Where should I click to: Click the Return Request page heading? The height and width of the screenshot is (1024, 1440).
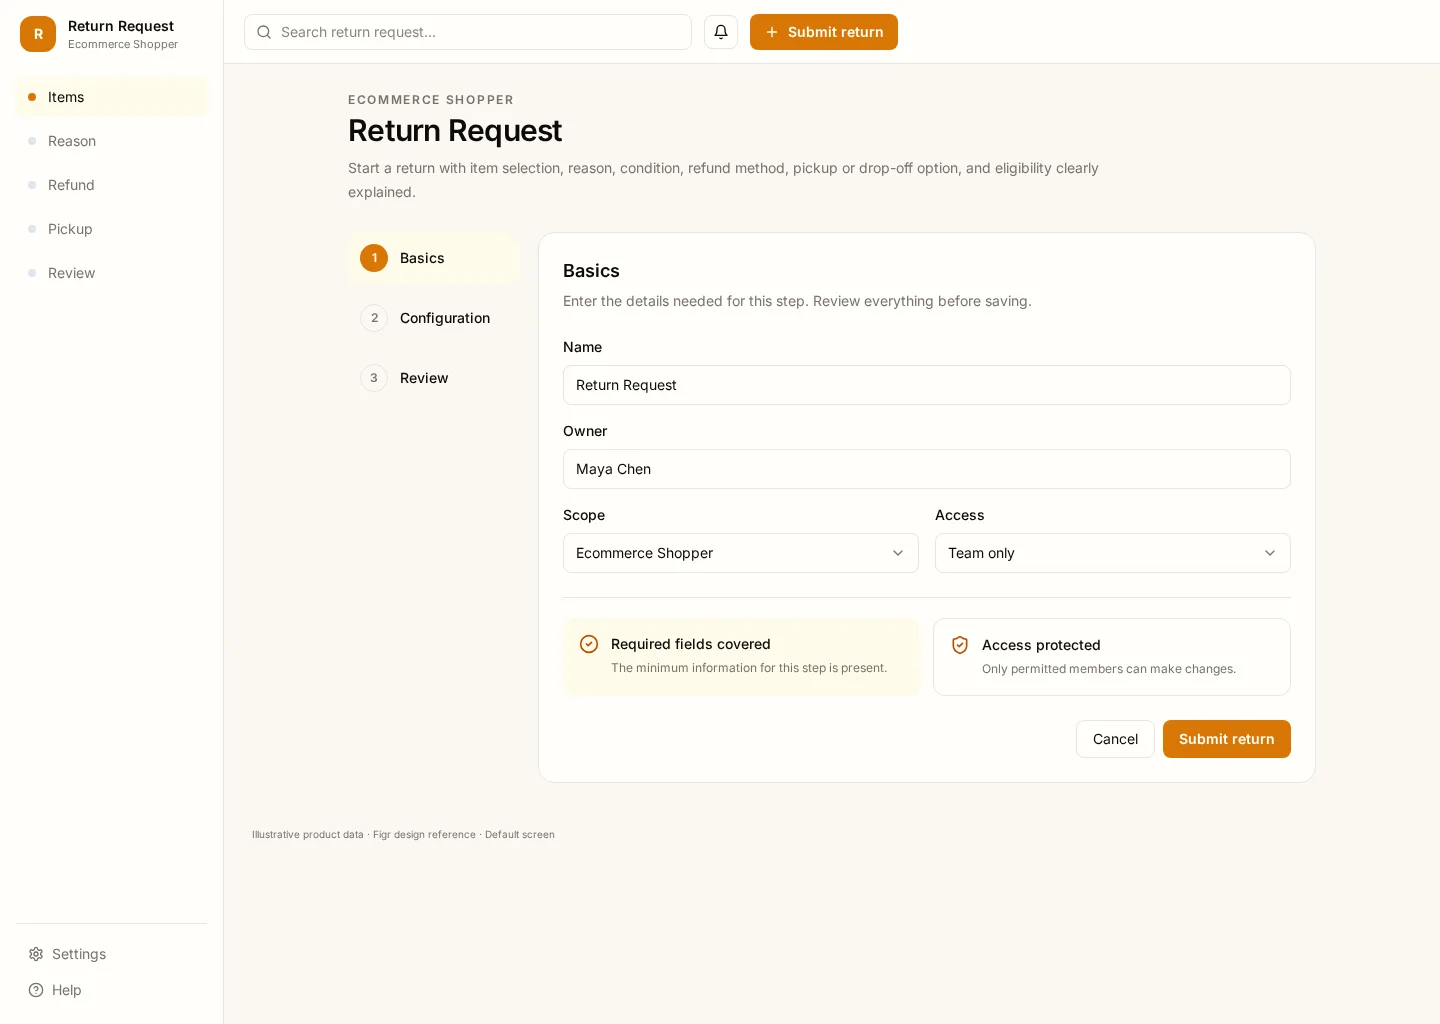point(455,131)
